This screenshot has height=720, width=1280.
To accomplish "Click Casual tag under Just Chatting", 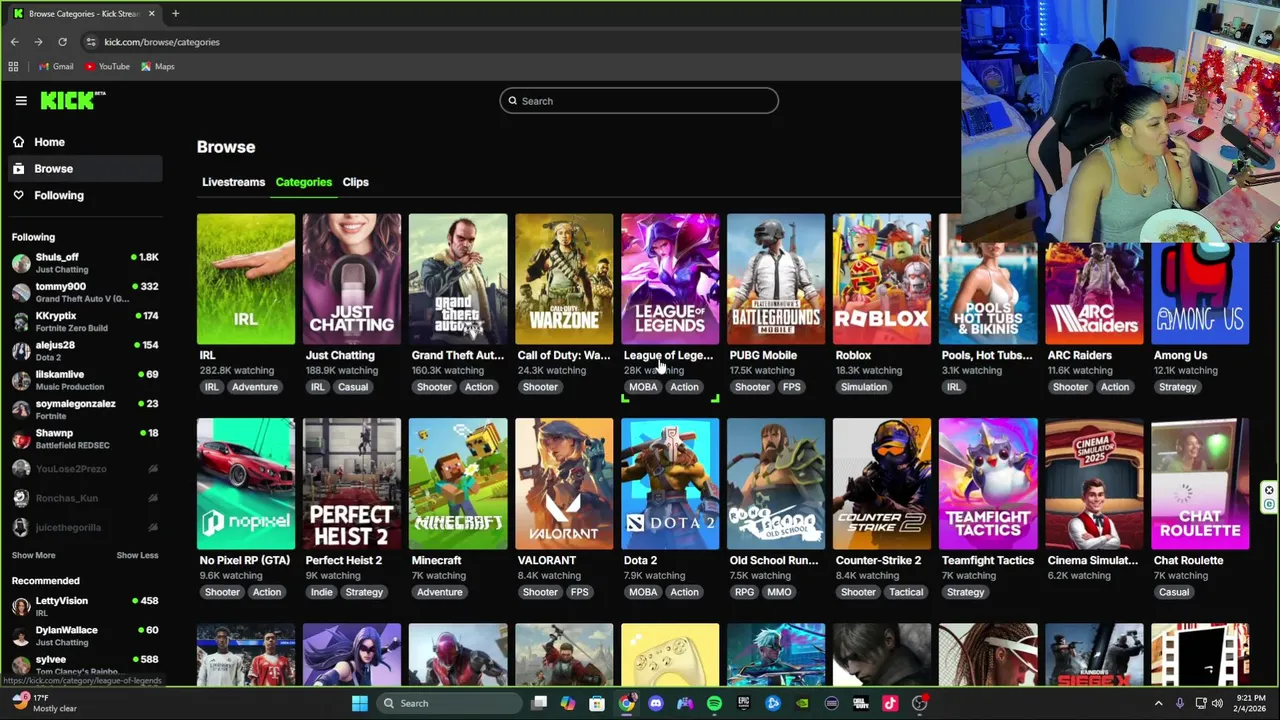I will tap(352, 387).
